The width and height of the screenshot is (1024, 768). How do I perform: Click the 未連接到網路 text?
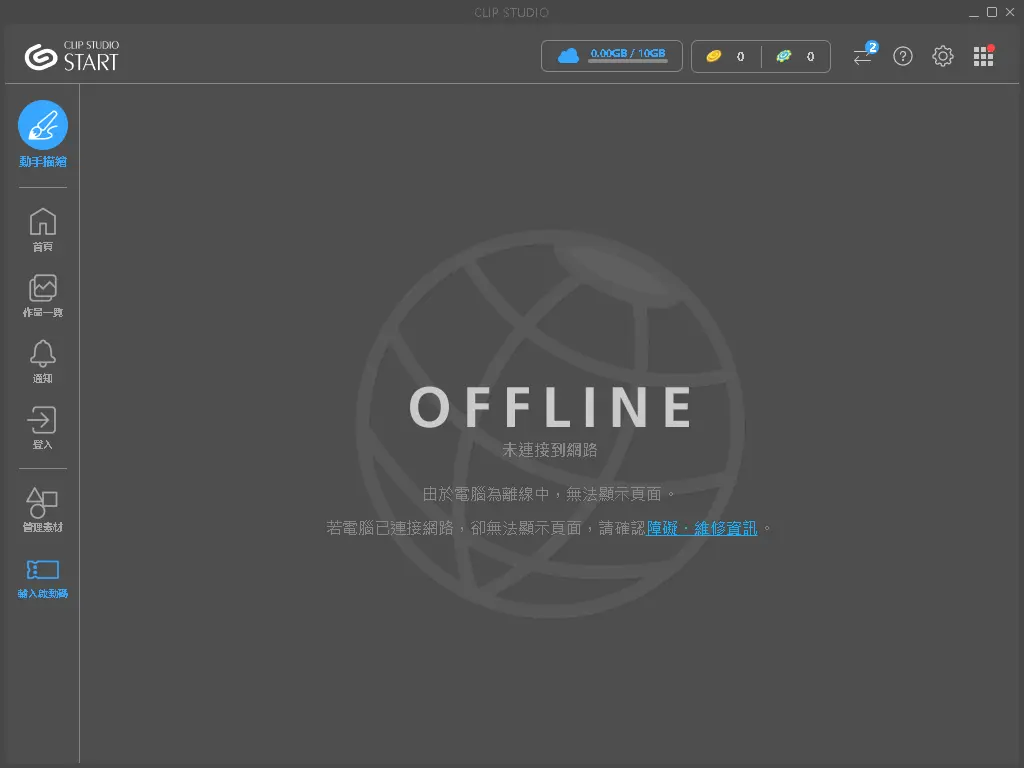click(x=549, y=449)
